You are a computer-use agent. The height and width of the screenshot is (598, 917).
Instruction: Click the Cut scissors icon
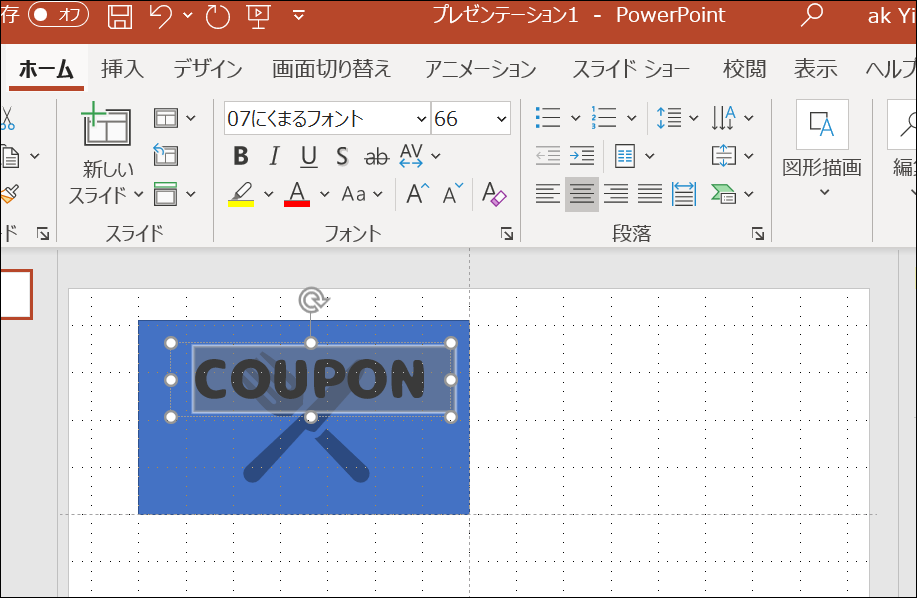(x=7, y=118)
